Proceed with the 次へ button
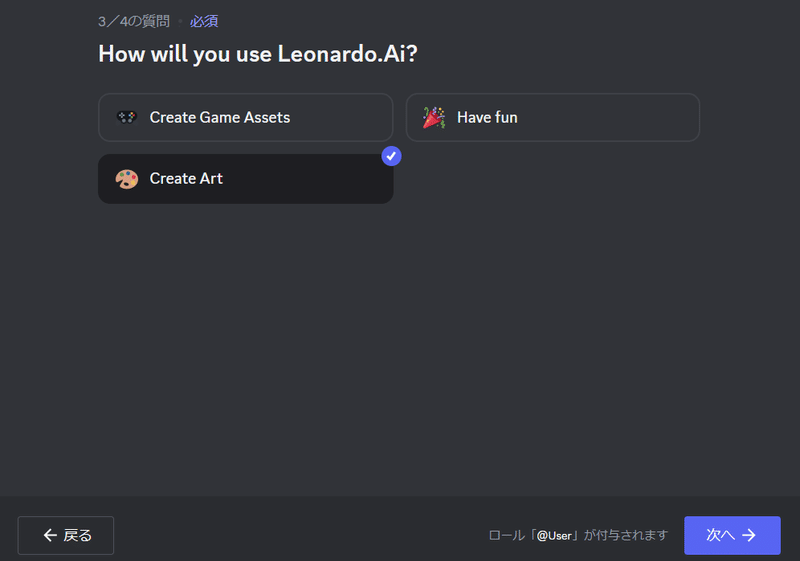 coord(732,535)
